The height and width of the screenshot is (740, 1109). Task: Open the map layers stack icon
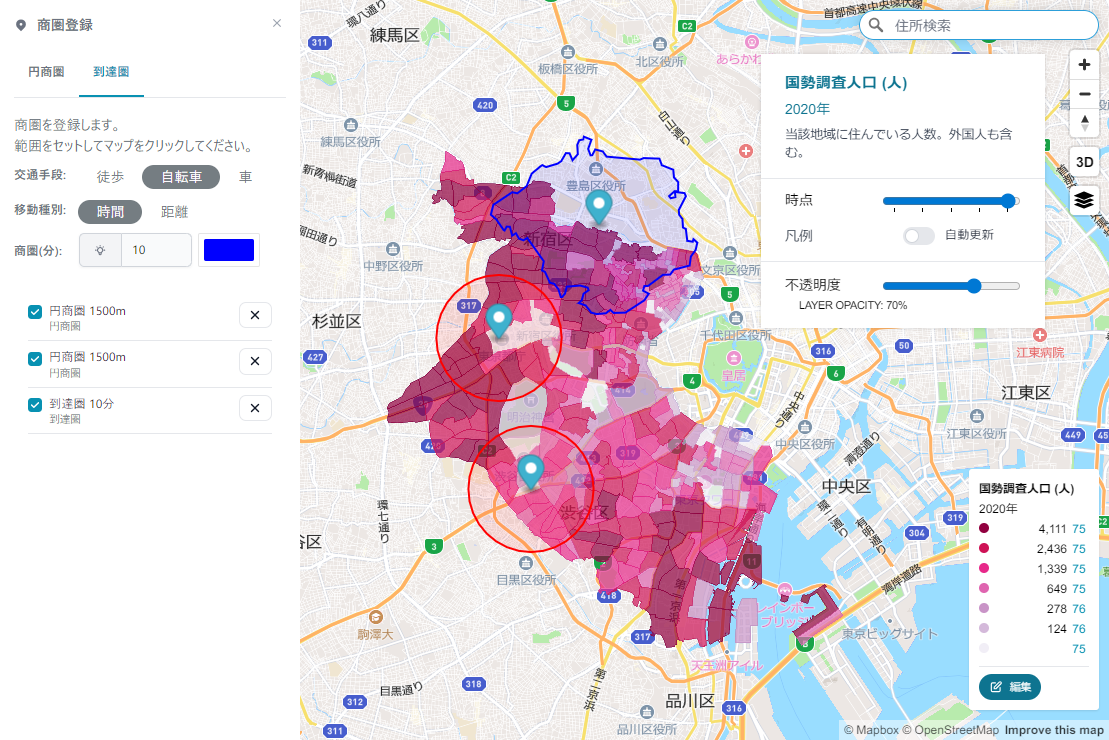point(1084,201)
